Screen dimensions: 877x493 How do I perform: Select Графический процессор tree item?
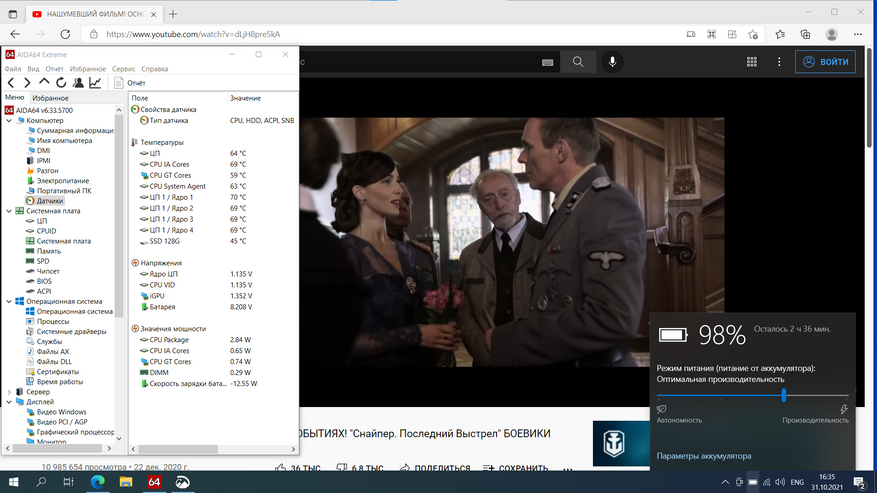(x=70, y=433)
